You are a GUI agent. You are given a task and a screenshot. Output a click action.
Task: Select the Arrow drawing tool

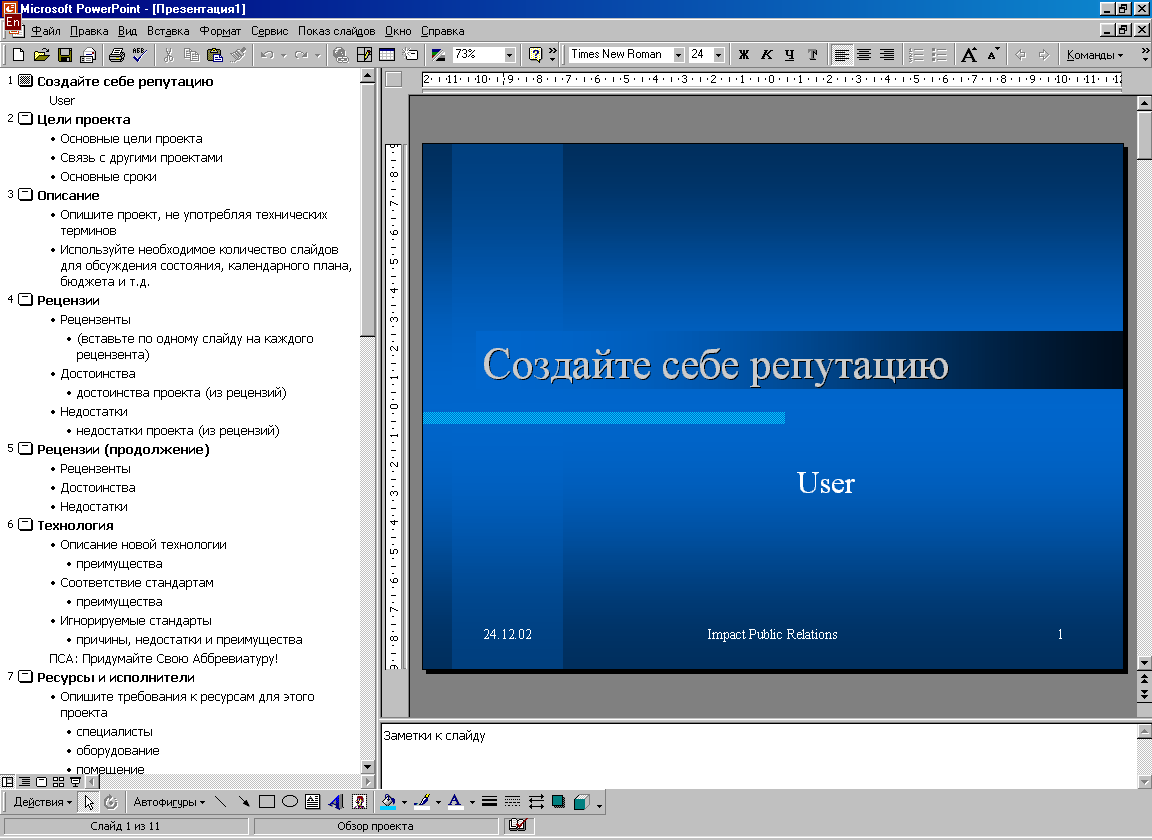tap(243, 802)
